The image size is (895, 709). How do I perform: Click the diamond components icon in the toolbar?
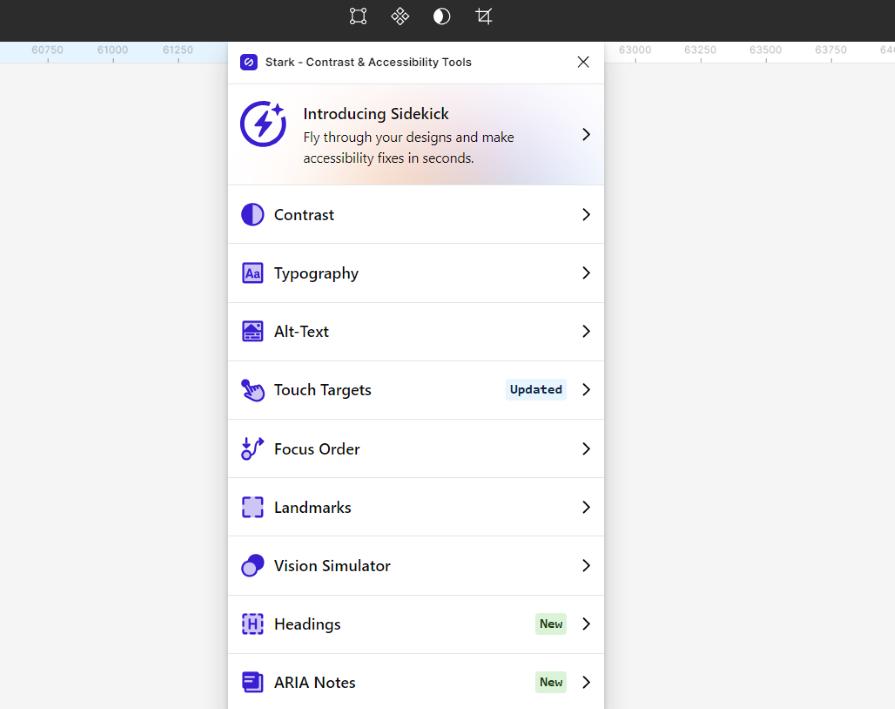400,16
